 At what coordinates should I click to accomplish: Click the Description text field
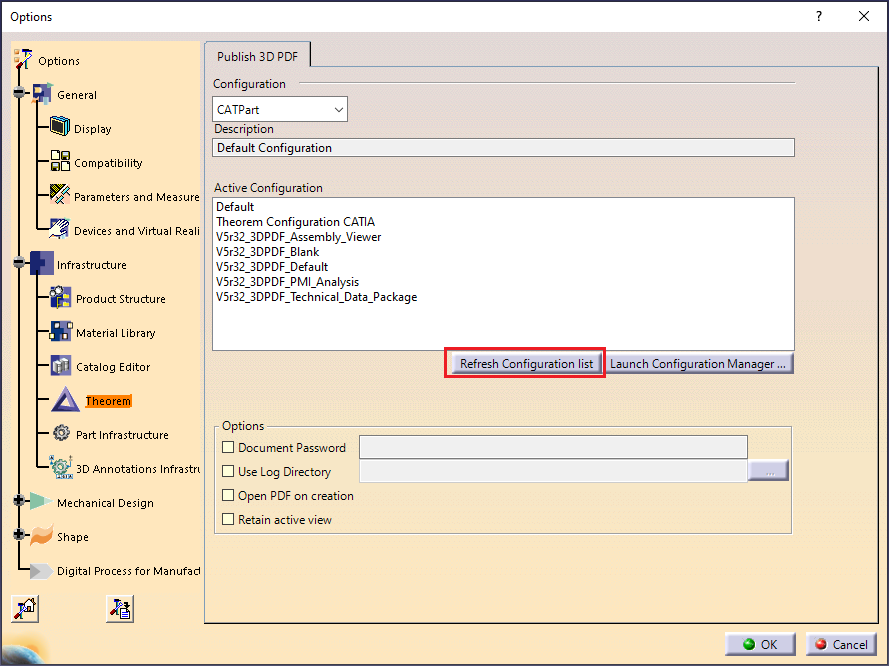(x=503, y=148)
